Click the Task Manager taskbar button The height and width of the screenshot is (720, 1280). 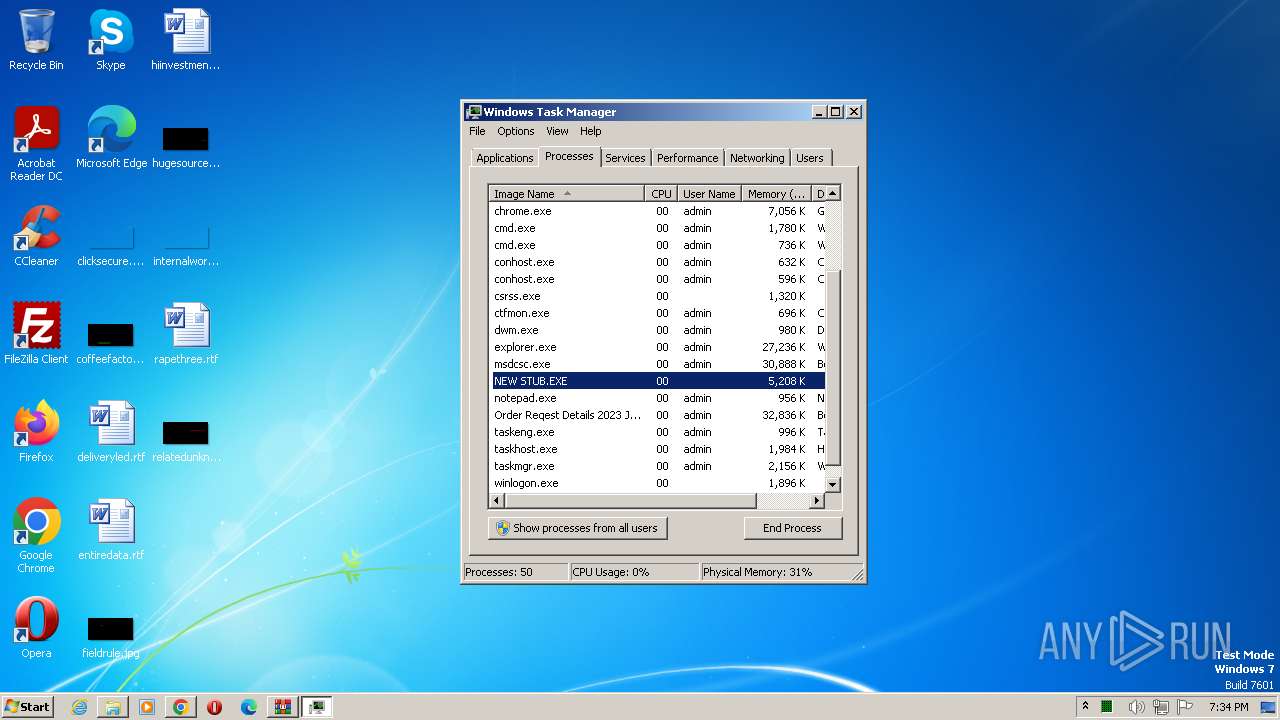317,707
